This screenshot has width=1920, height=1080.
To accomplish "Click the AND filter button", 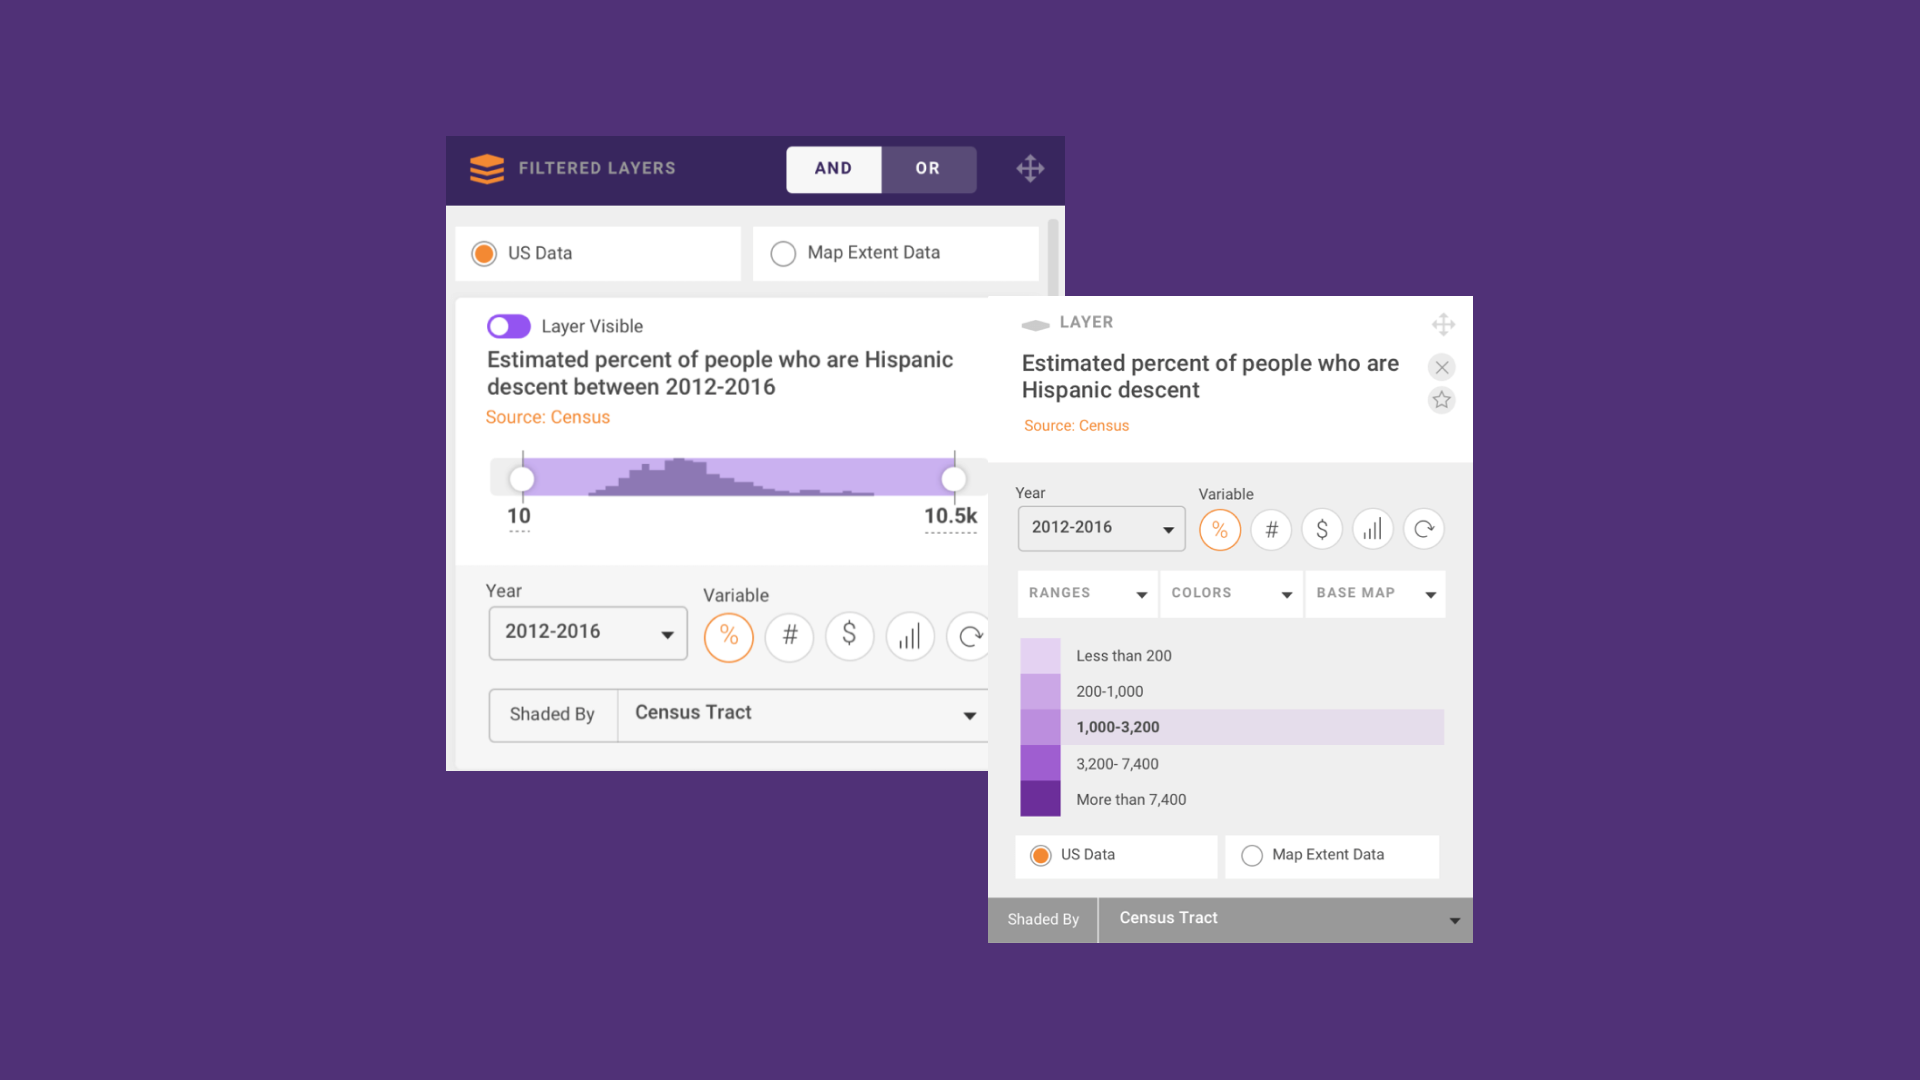I will 832,167.
